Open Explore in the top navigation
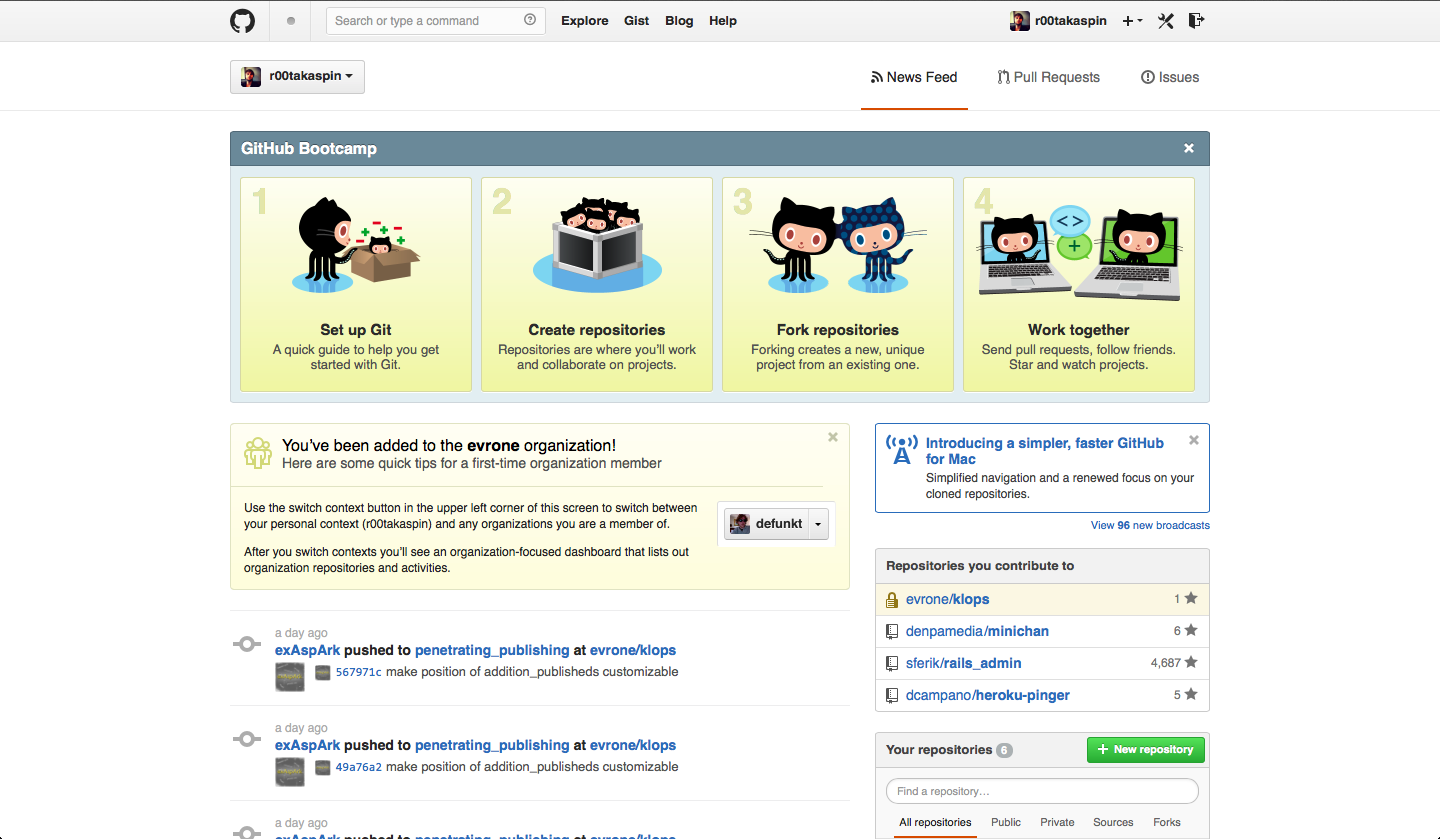Image resolution: width=1440 pixels, height=839 pixels. click(585, 21)
